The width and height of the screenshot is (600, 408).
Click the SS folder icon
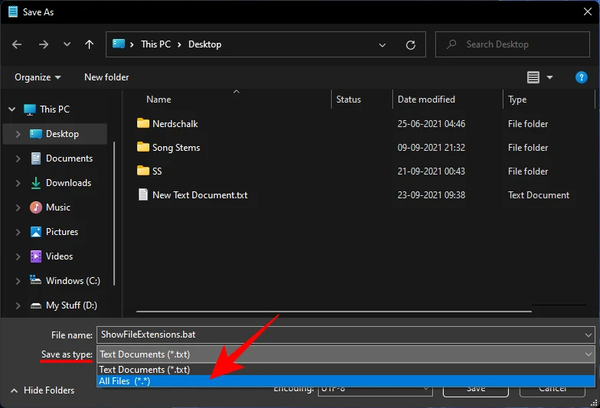(x=143, y=171)
